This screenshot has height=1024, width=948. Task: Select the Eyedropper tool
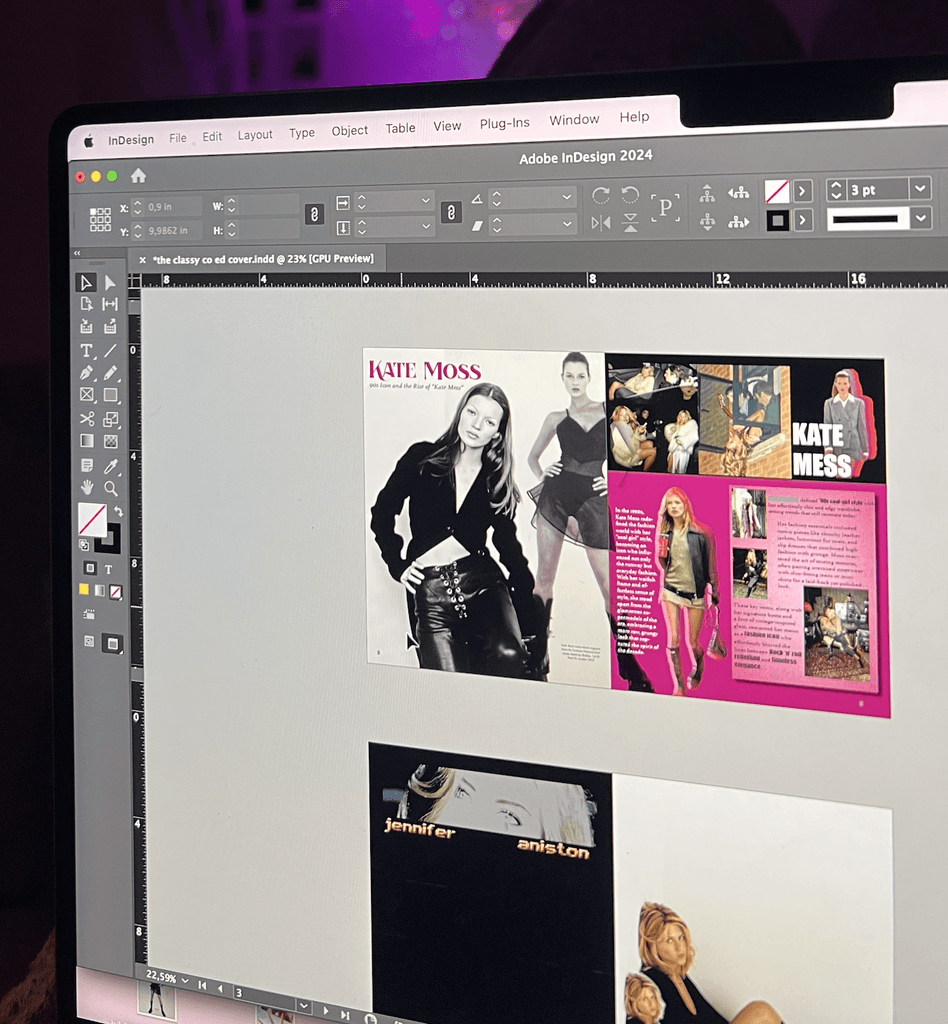tap(111, 465)
